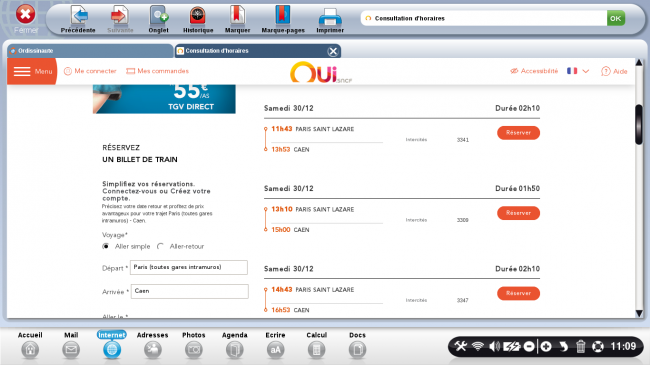
Task: Open a new Onglet tab icon
Action: (159, 16)
